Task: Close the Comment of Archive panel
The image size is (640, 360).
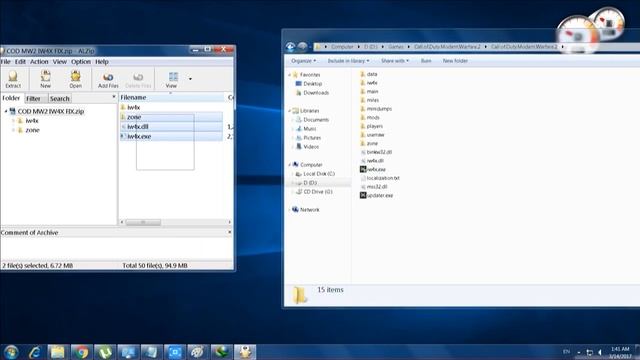Action: tap(229, 232)
